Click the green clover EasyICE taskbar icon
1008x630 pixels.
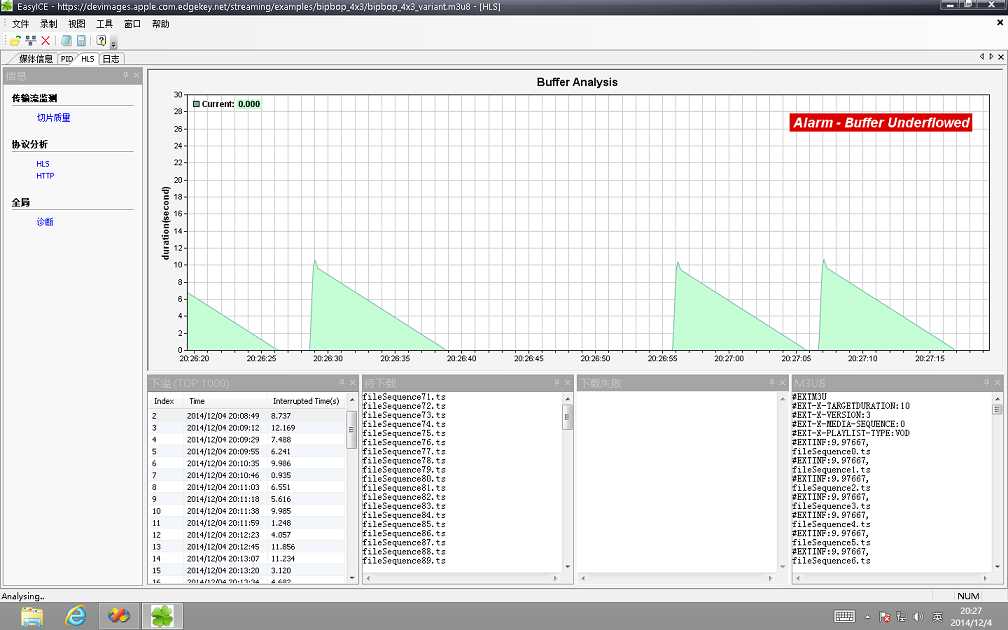[x=163, y=616]
